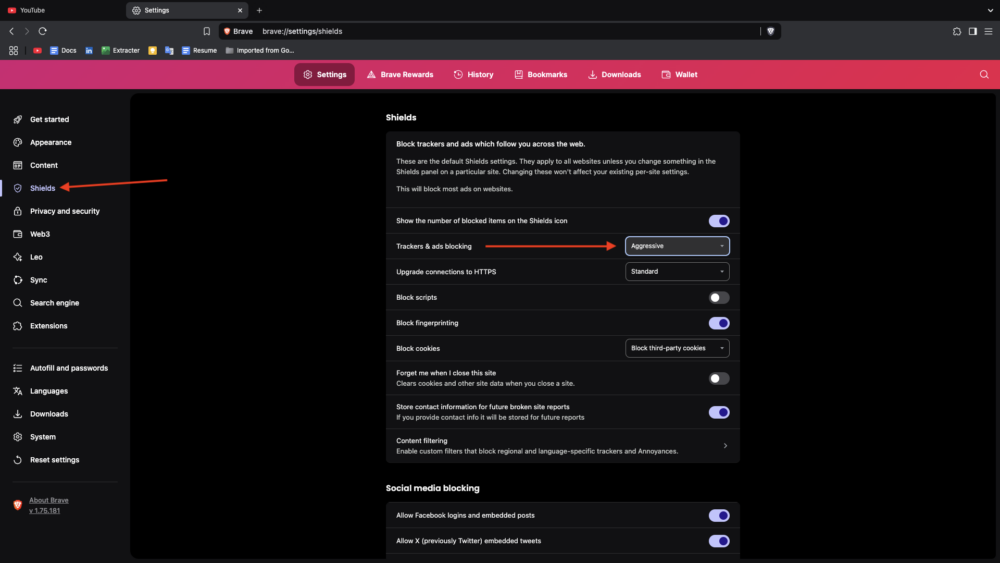Select Shields in the sidebar
The width and height of the screenshot is (1000, 563).
[34, 188]
